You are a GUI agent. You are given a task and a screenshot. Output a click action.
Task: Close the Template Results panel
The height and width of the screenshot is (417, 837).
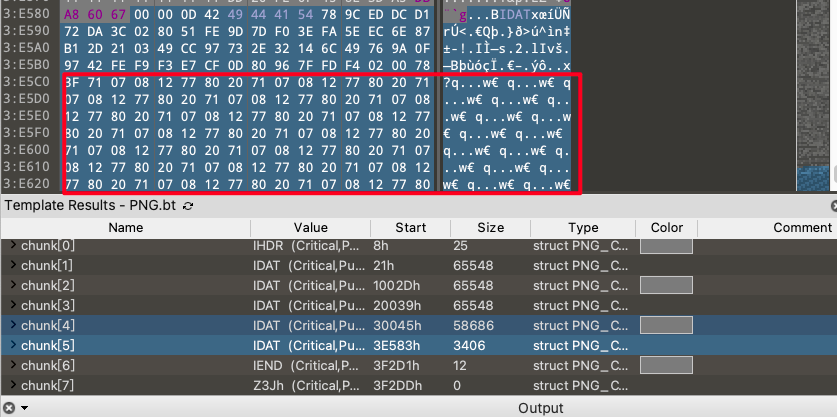tap(833, 206)
